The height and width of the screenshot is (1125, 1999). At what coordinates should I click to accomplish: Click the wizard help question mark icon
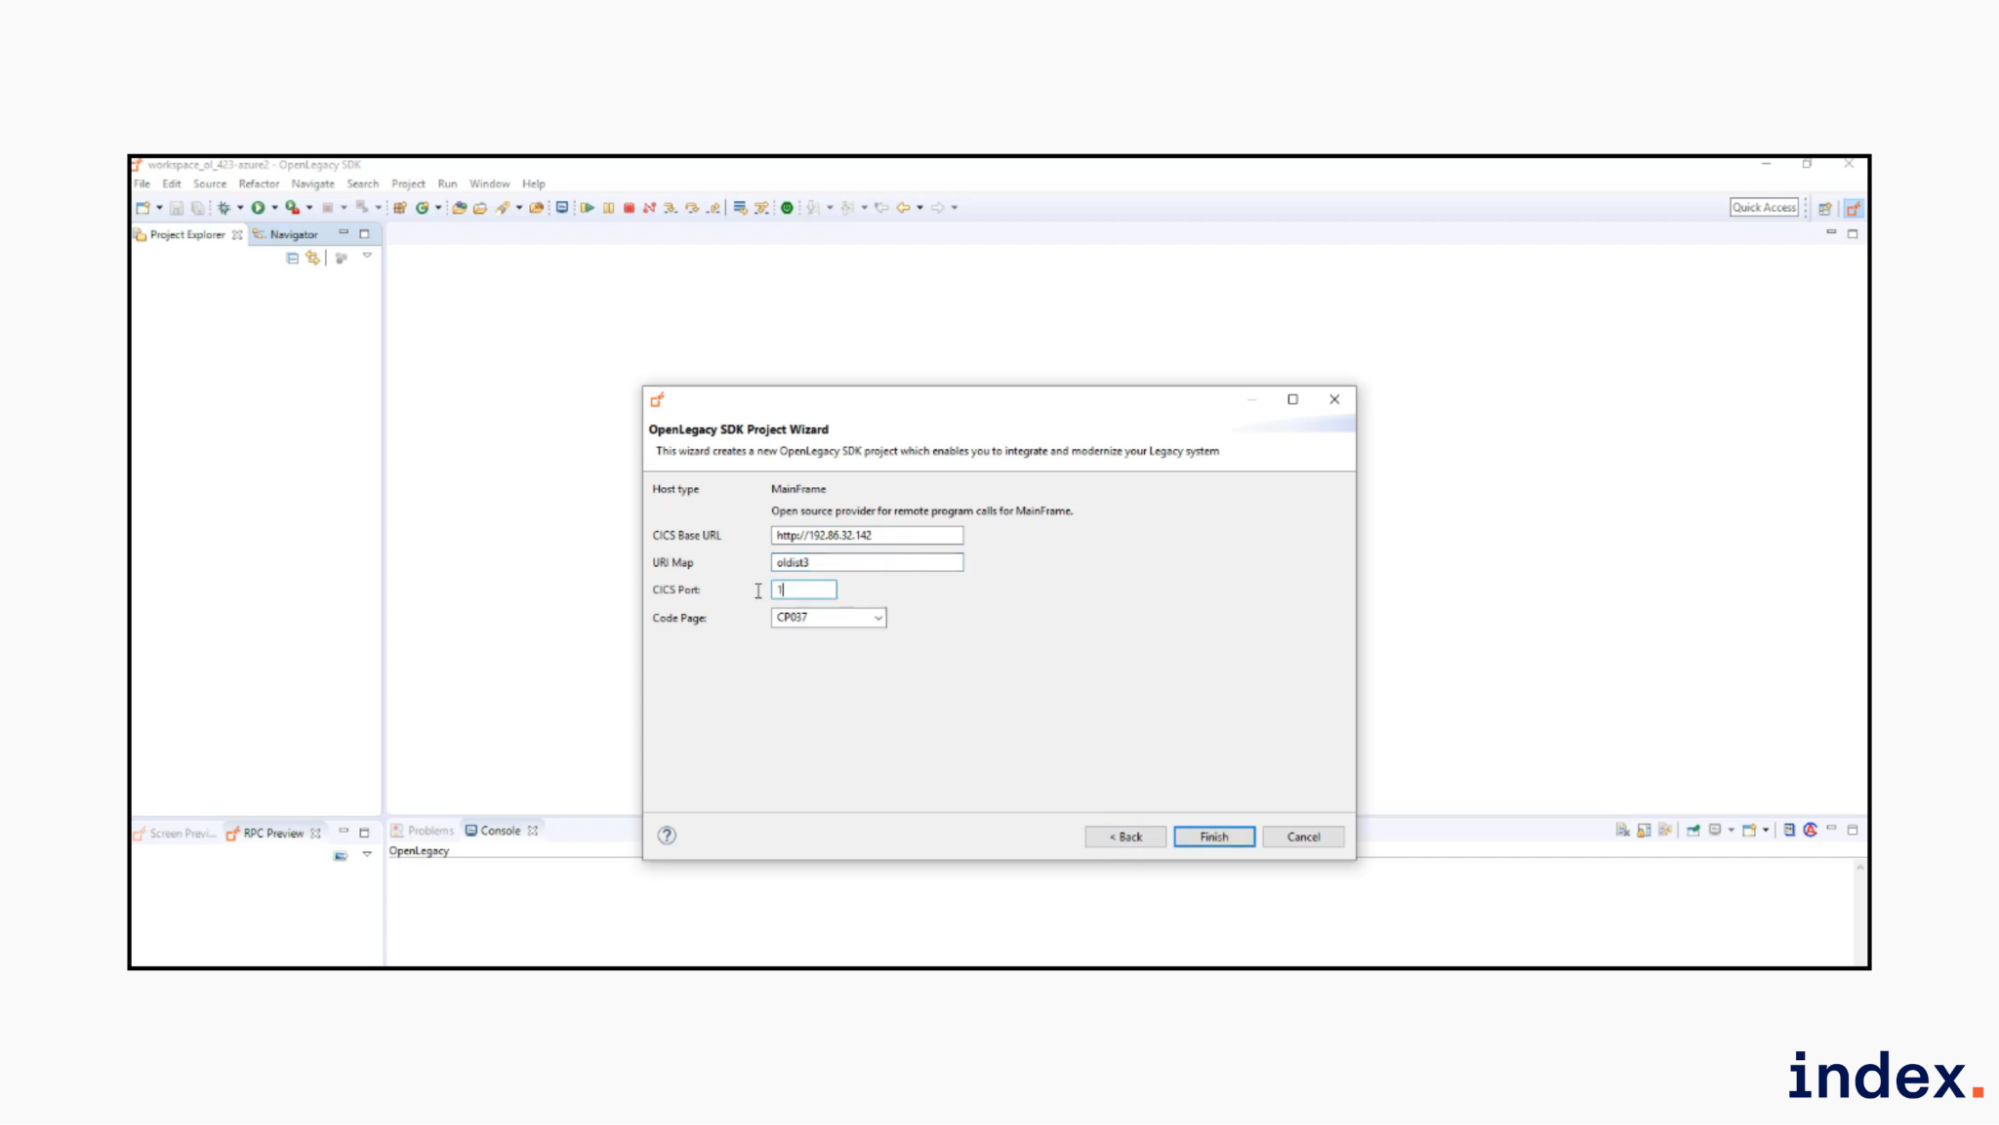[x=667, y=836]
